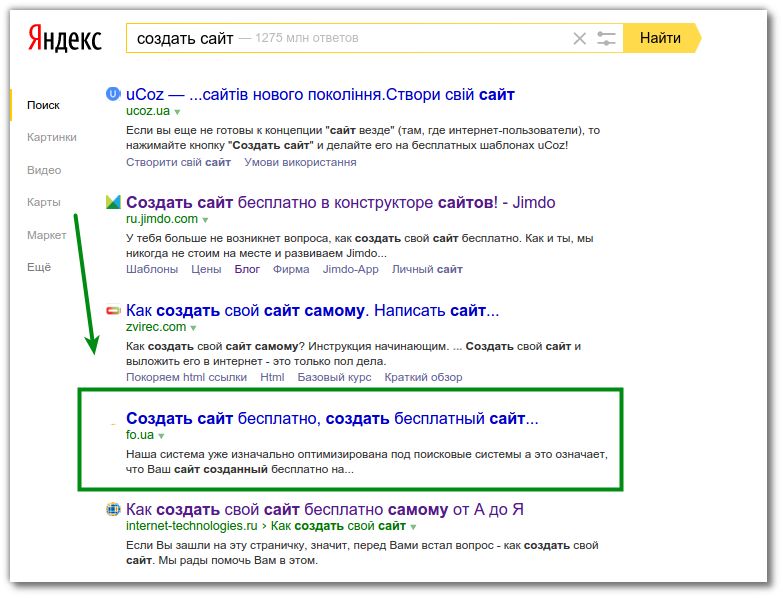
Task: Open Ещё menu in sidebar
Action: coord(39,267)
